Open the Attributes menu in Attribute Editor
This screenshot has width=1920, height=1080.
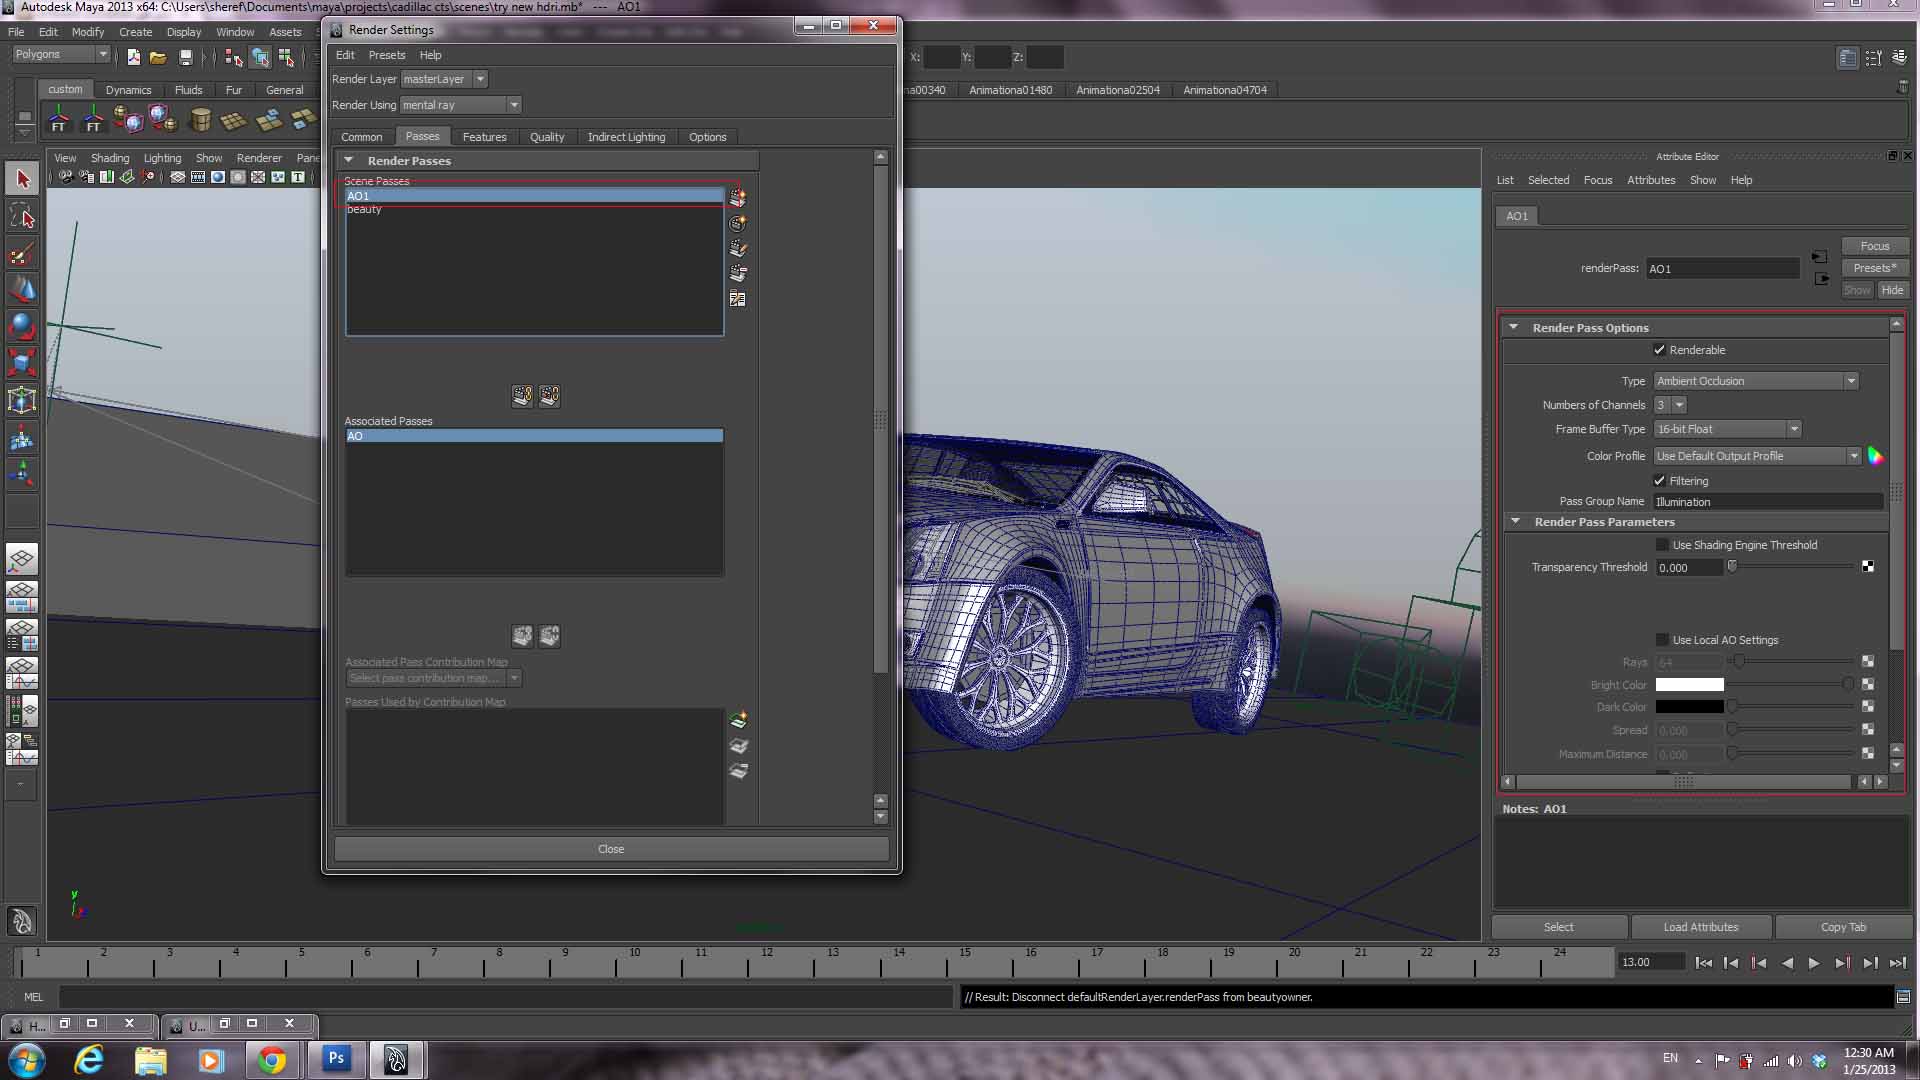tap(1650, 180)
